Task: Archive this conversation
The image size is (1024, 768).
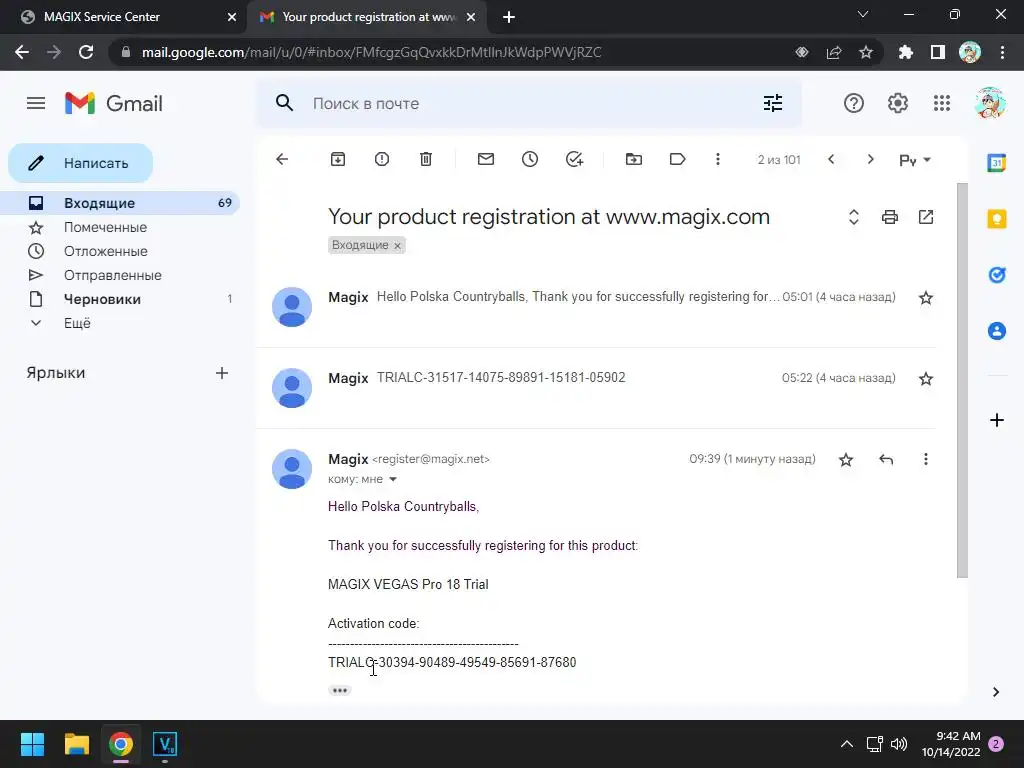Action: pos(338,159)
